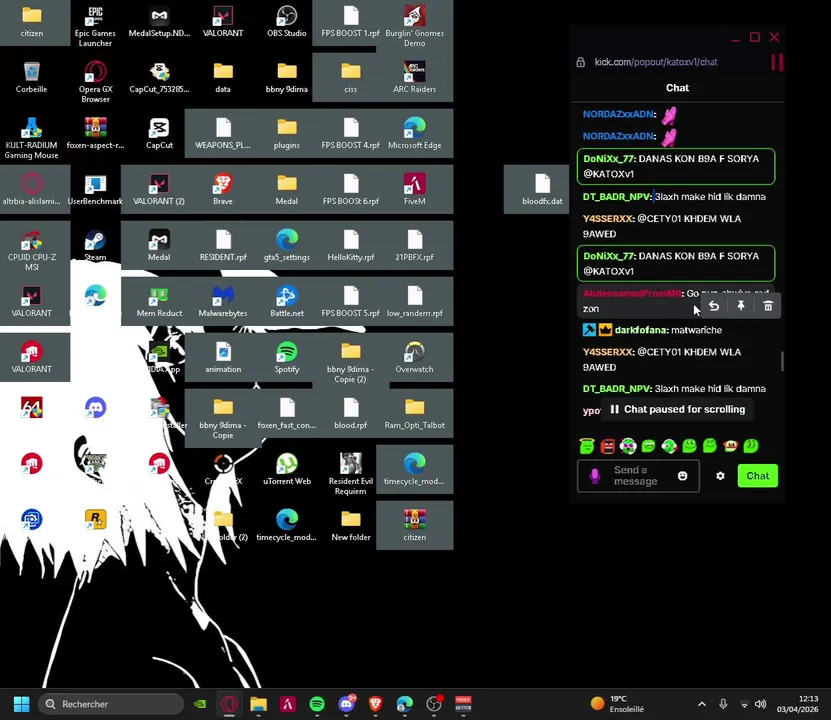This screenshot has height=720, width=831.
Task: Delete the hovered chat message
Action: pyautogui.click(x=768, y=306)
